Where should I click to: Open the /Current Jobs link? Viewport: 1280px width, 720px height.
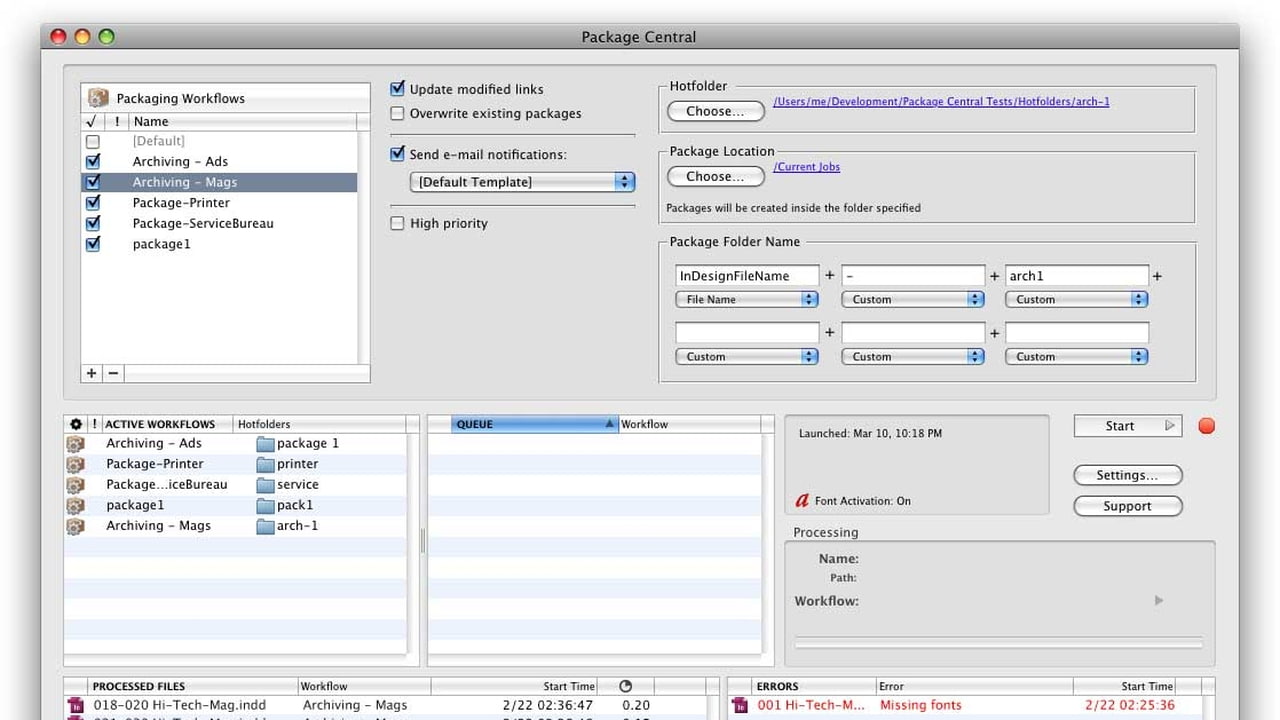(807, 167)
